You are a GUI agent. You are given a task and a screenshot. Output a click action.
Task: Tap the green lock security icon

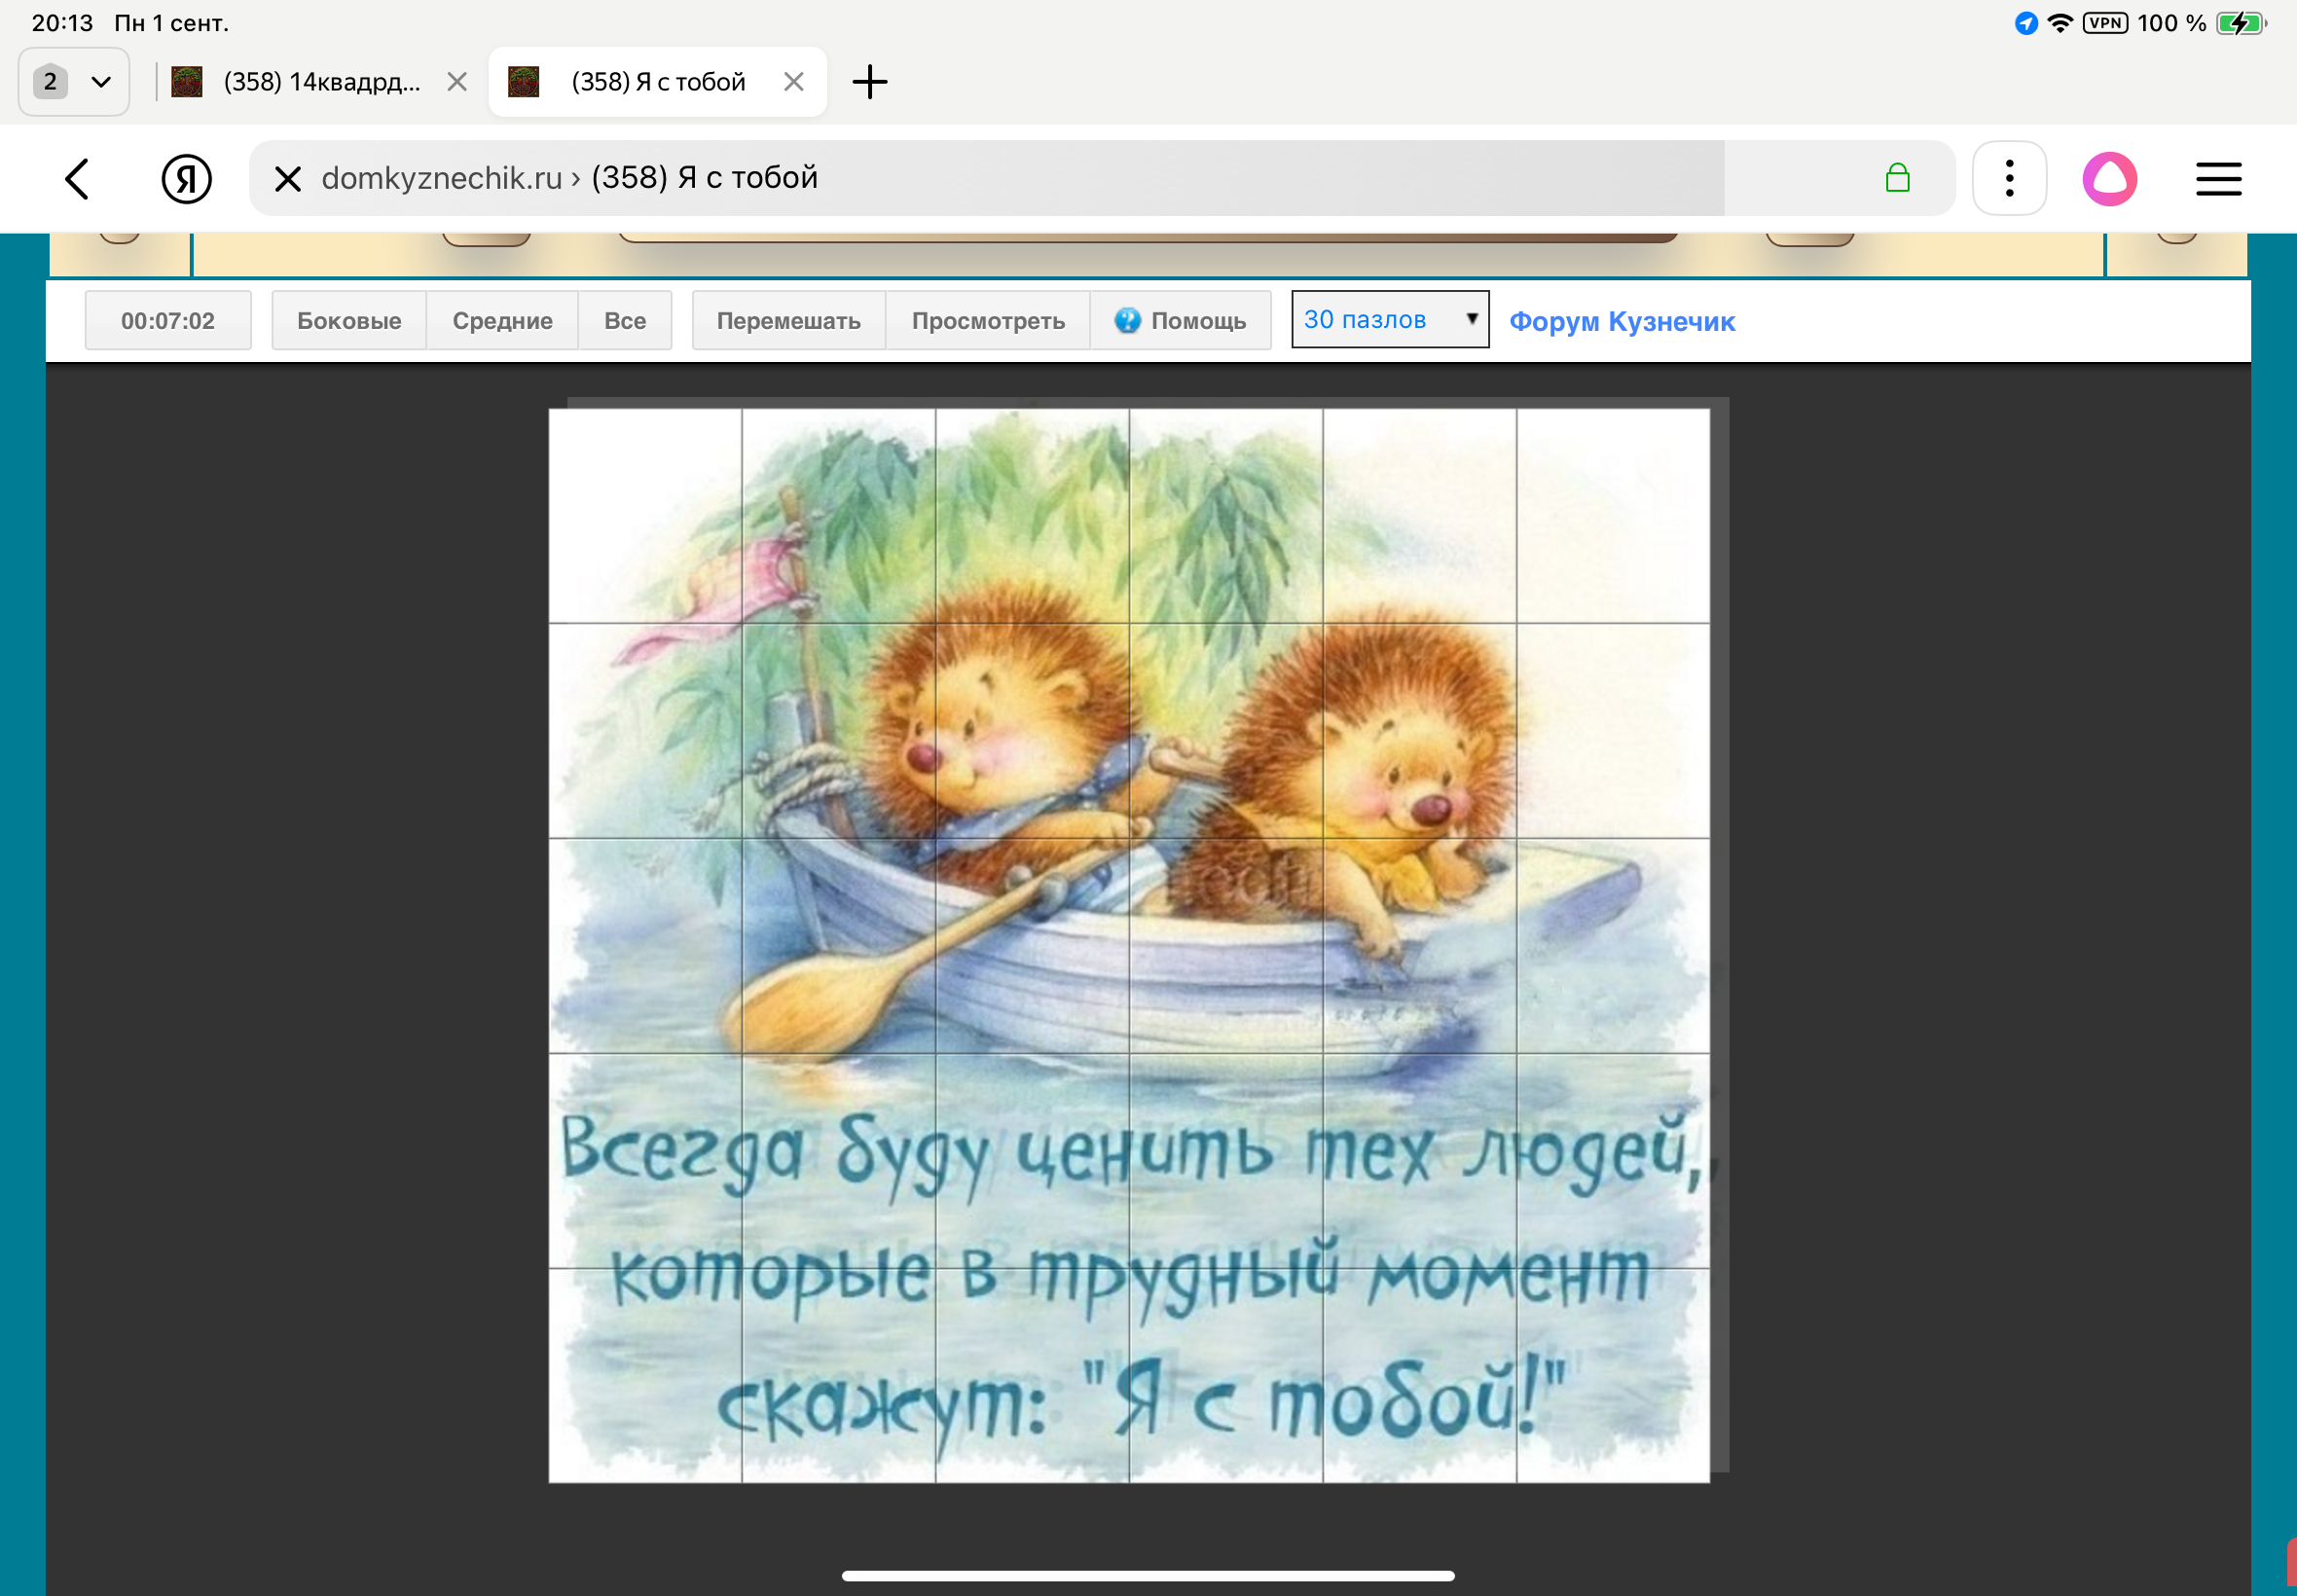pos(1897,178)
